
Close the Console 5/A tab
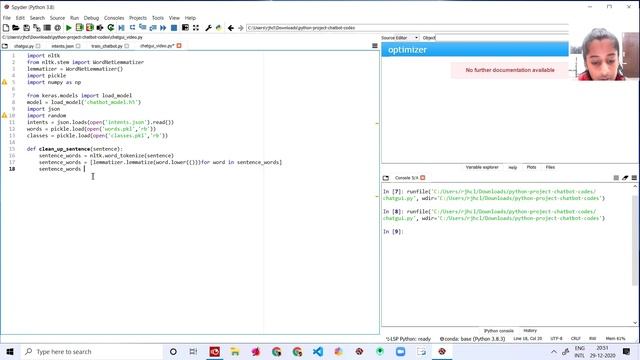422,178
